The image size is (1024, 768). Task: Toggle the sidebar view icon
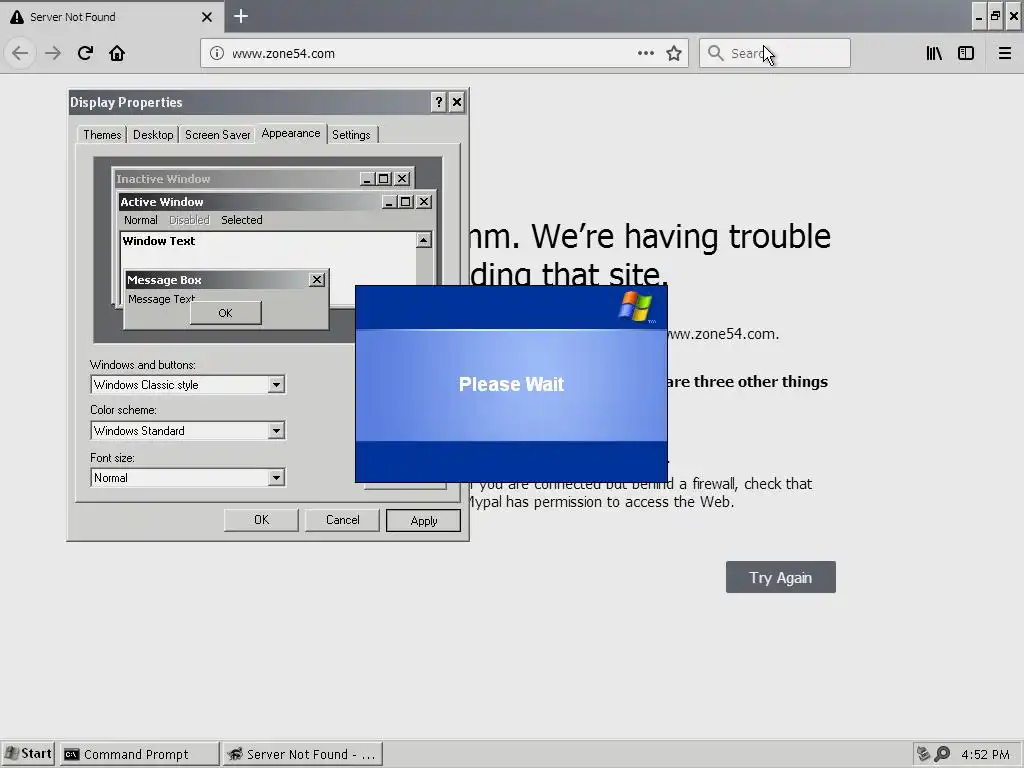click(x=966, y=53)
